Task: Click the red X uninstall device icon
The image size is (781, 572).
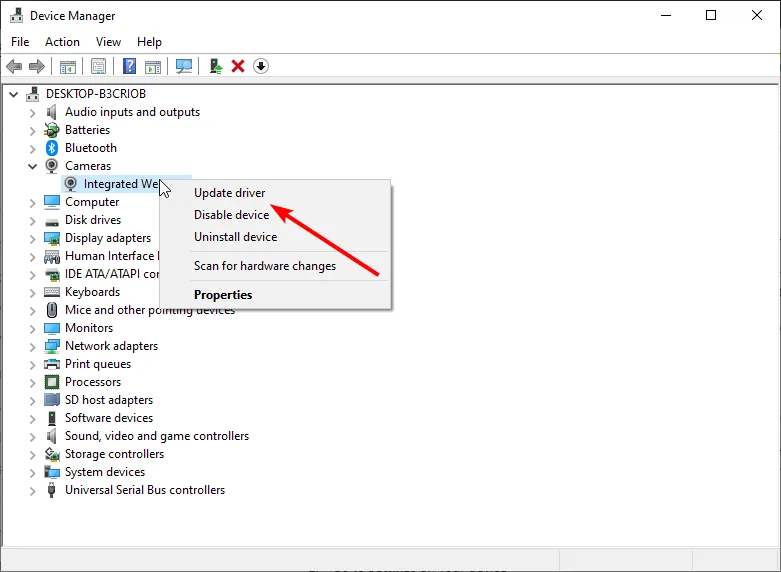Action: [238, 66]
